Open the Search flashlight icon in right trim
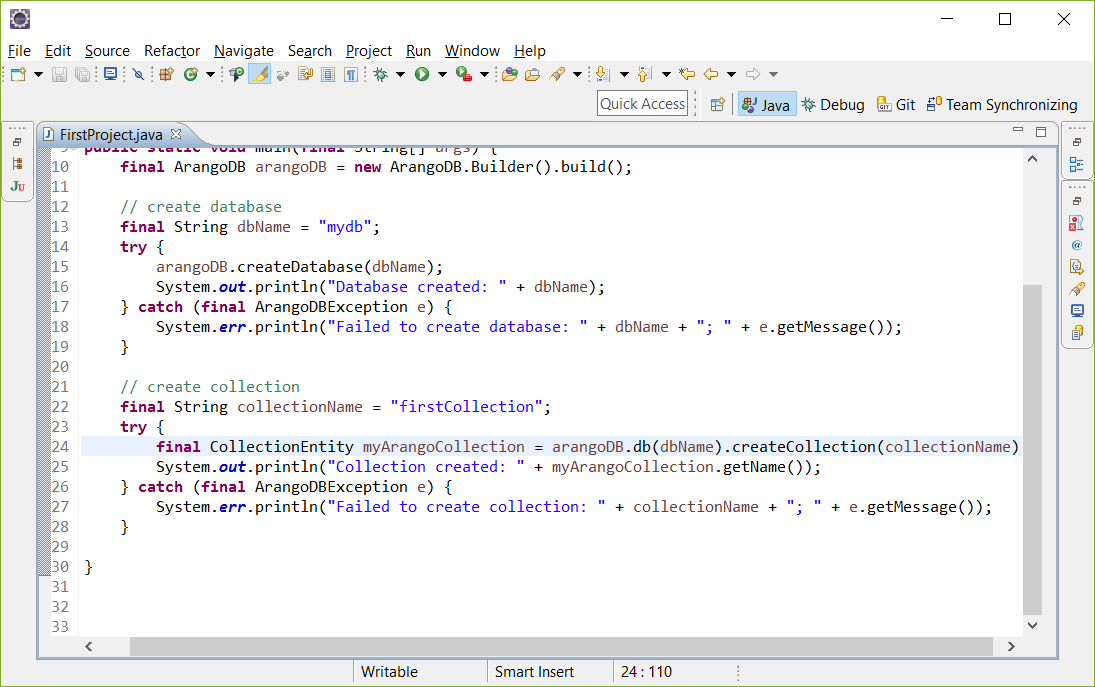Image resolution: width=1095 pixels, height=687 pixels. (1077, 289)
